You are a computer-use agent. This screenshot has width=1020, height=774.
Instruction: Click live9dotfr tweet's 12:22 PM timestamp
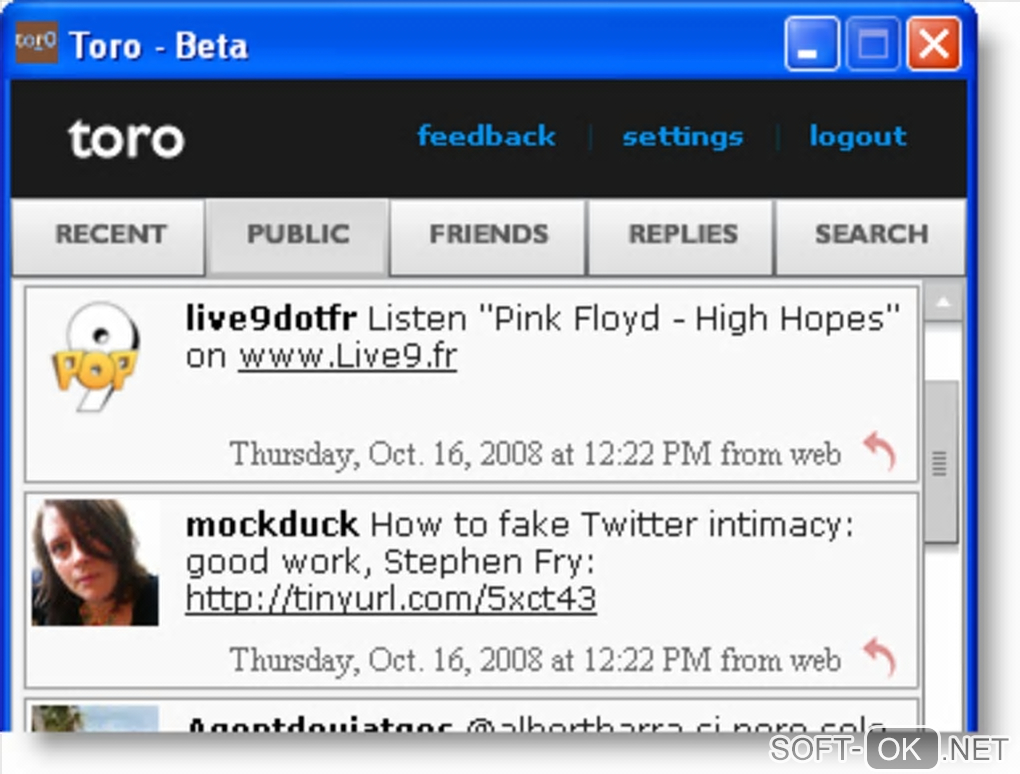tap(536, 453)
